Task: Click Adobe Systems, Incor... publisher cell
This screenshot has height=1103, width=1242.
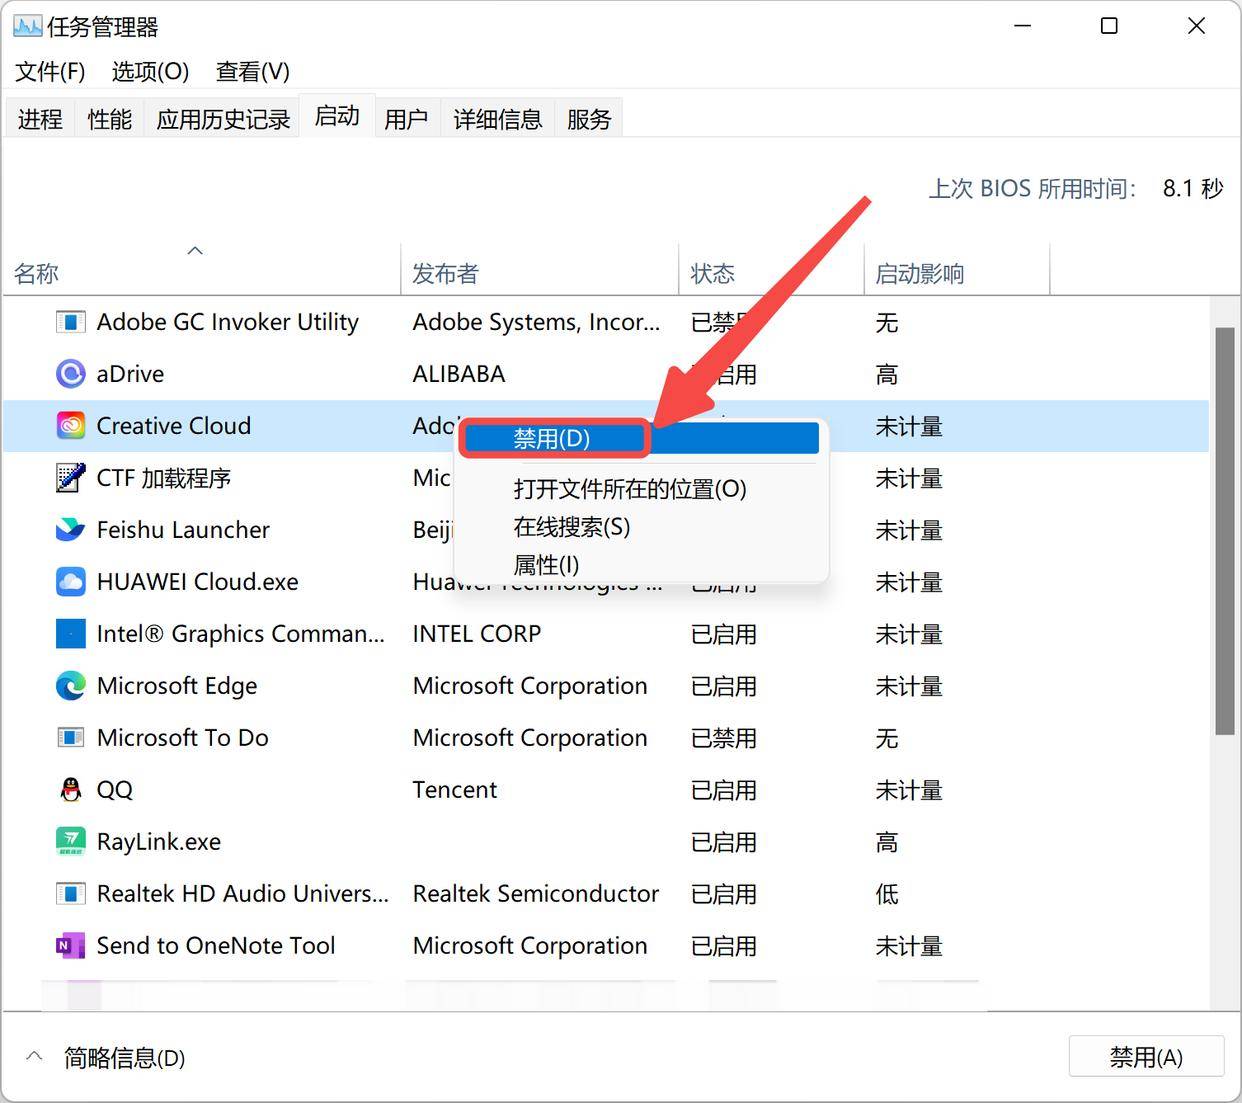Action: tap(536, 322)
